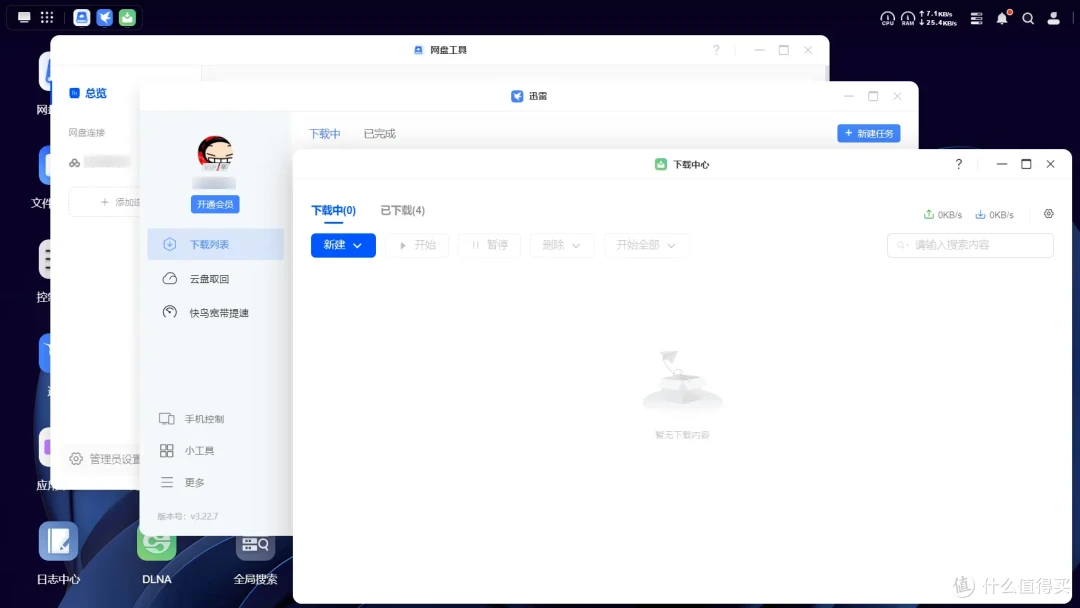Viewport: 1080px width, 608px height.
Task: Click the 暂停 button
Action: (490, 245)
